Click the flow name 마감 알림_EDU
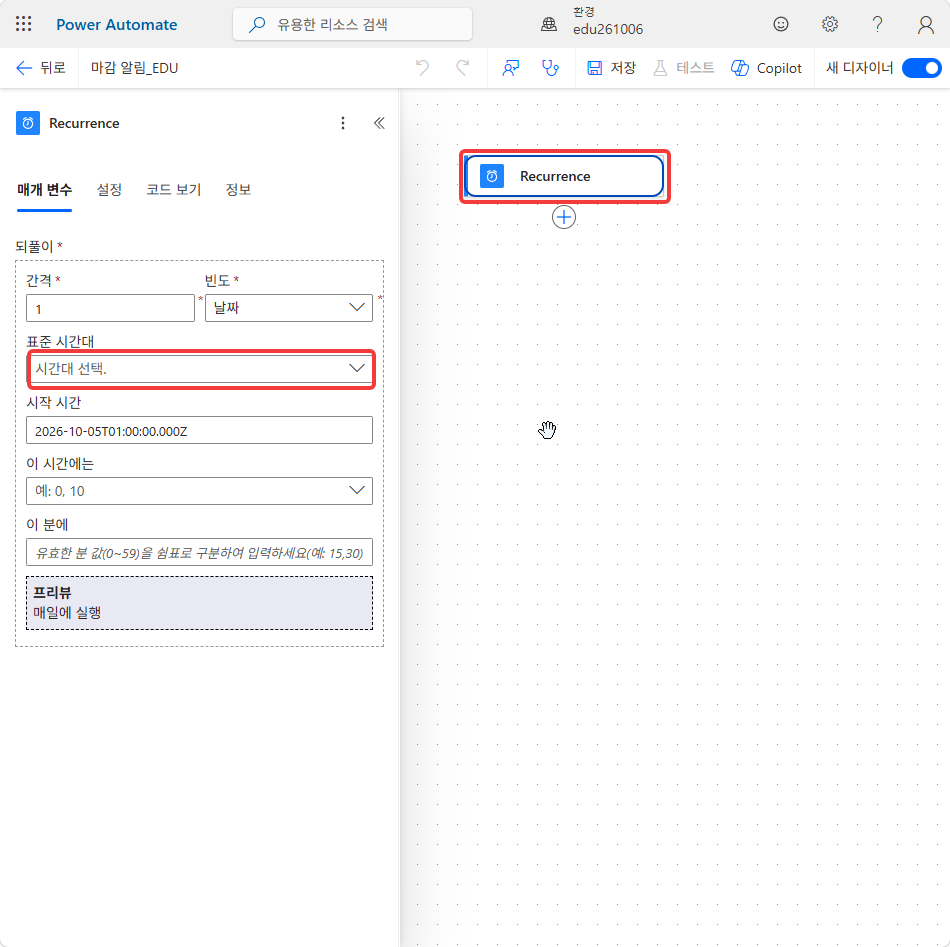The image size is (950, 947). (x=135, y=68)
